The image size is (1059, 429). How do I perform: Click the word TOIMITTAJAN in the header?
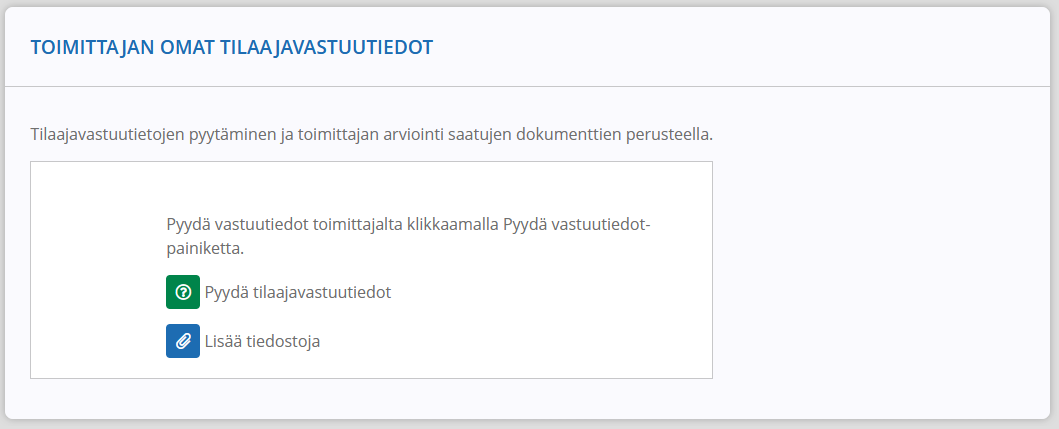[86, 47]
